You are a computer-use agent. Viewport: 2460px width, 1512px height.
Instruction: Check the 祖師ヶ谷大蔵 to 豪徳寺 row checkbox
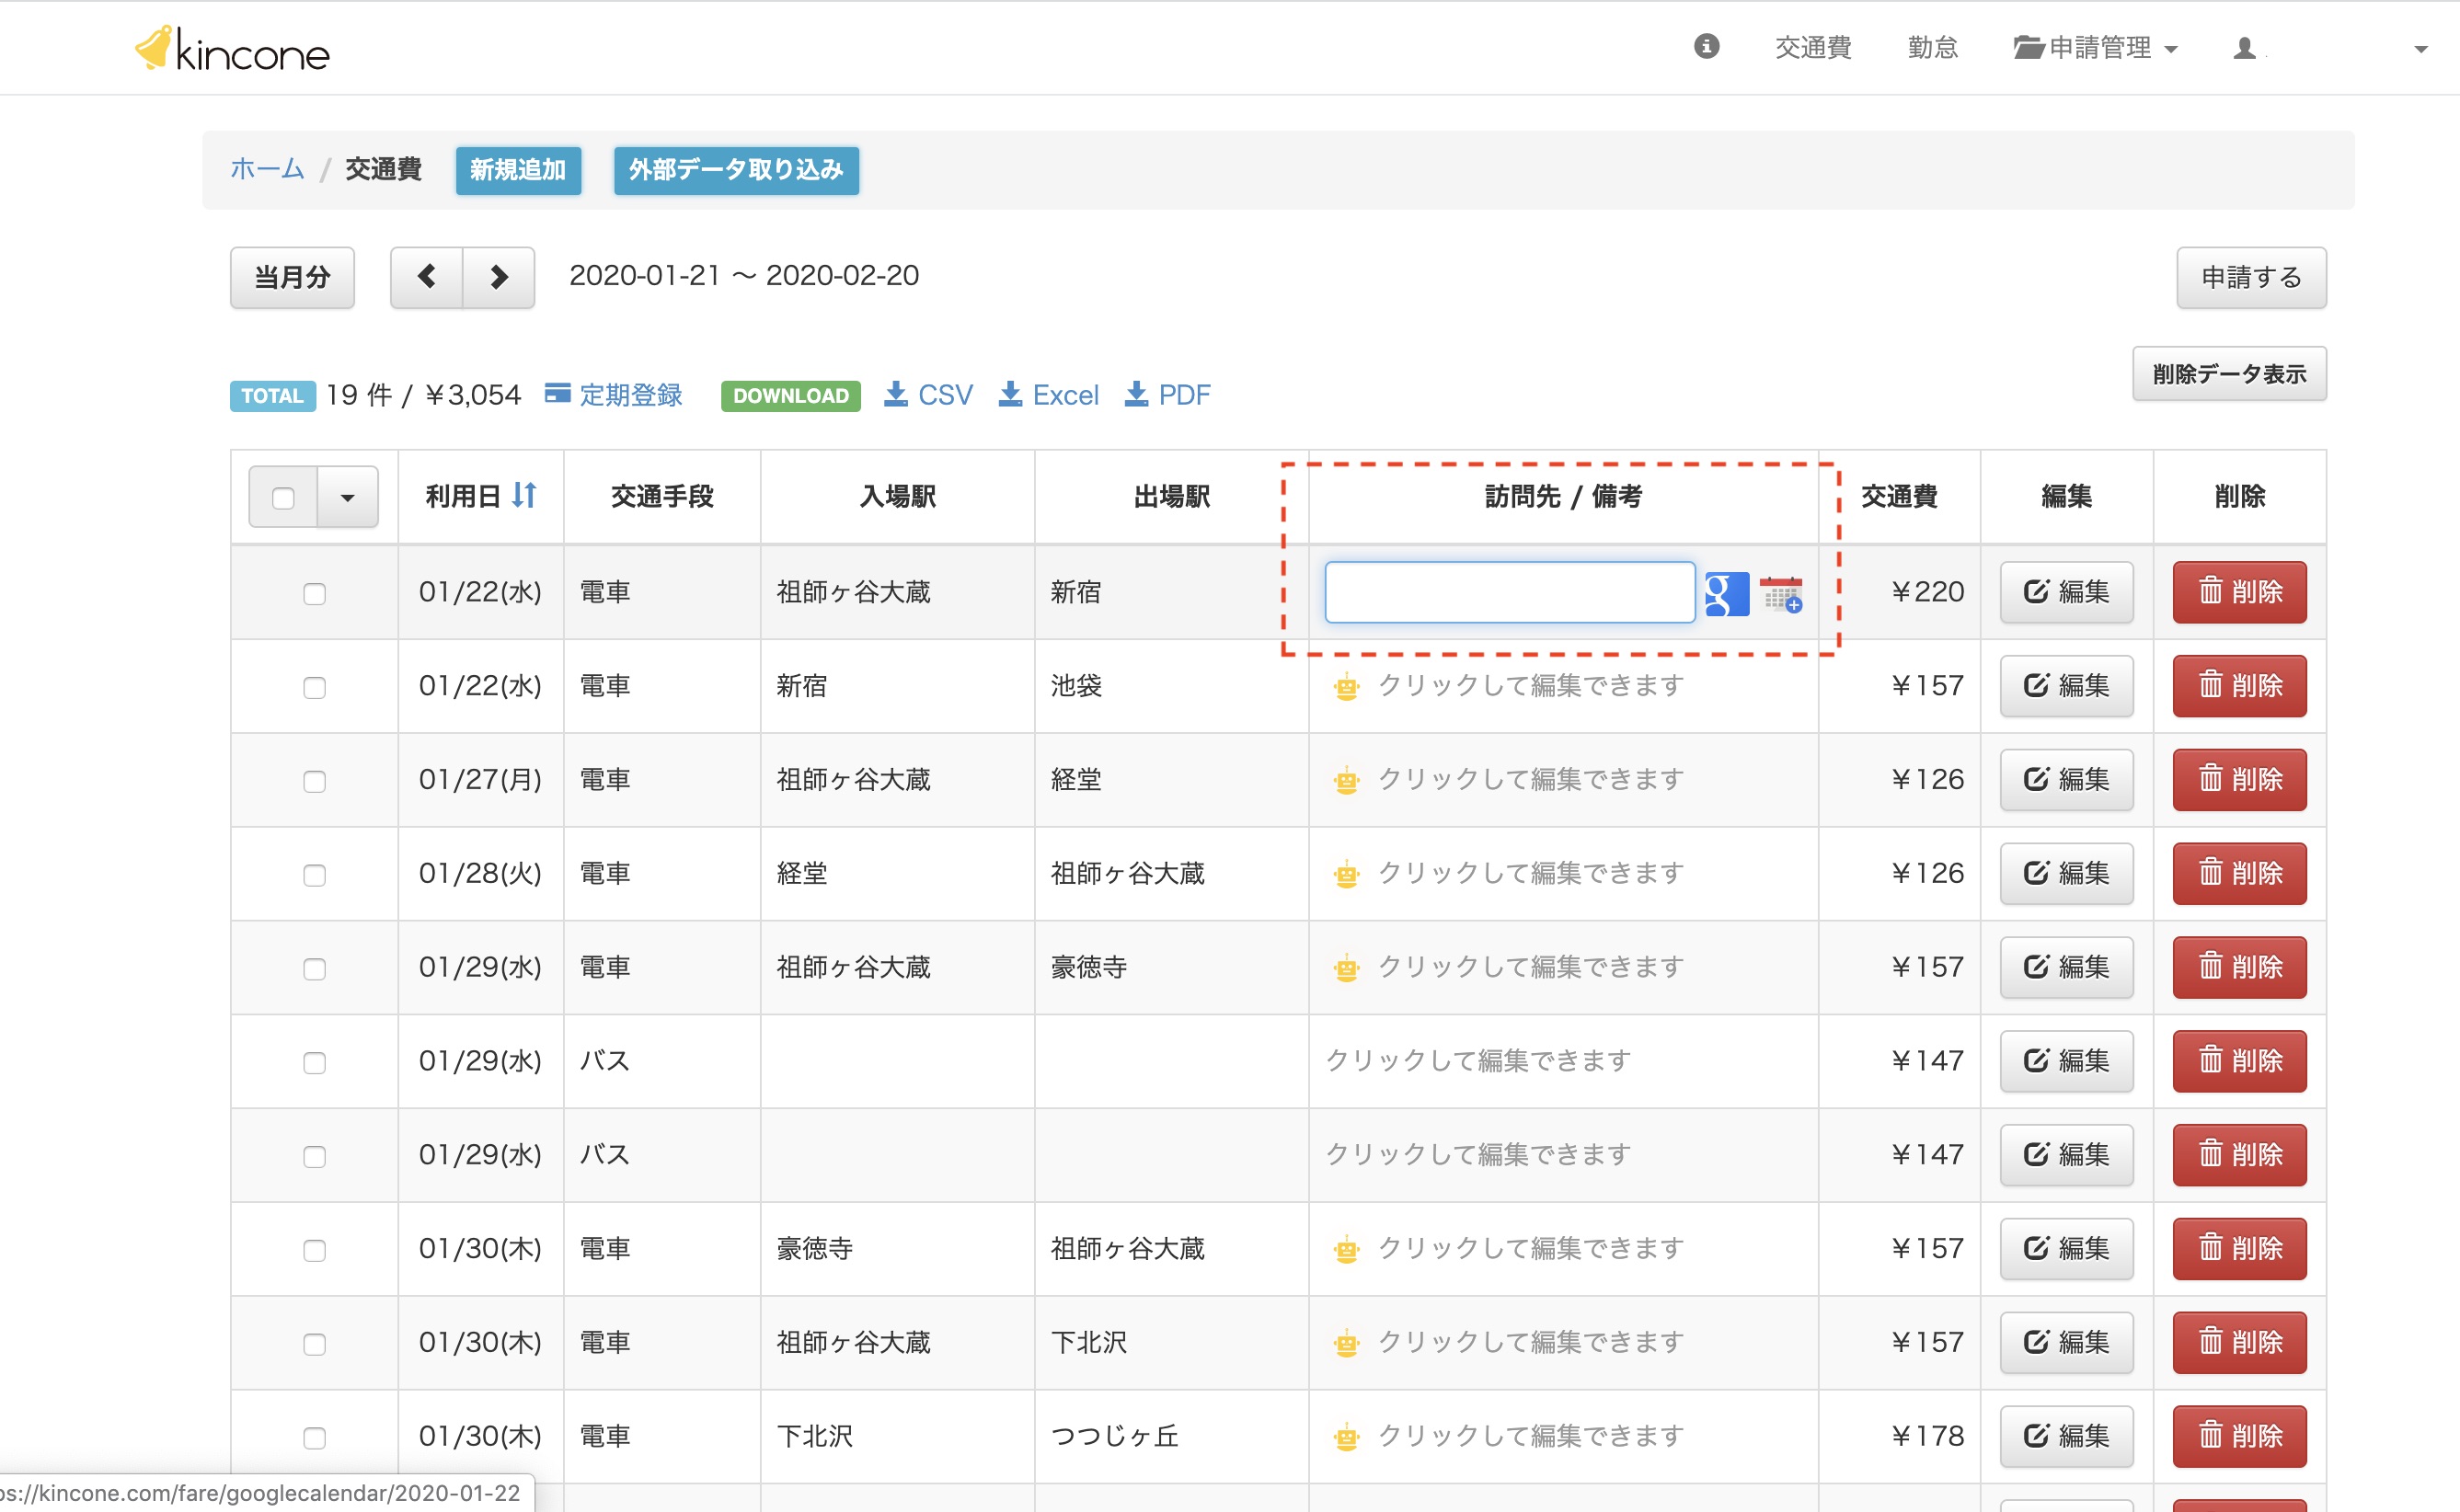pos(314,969)
